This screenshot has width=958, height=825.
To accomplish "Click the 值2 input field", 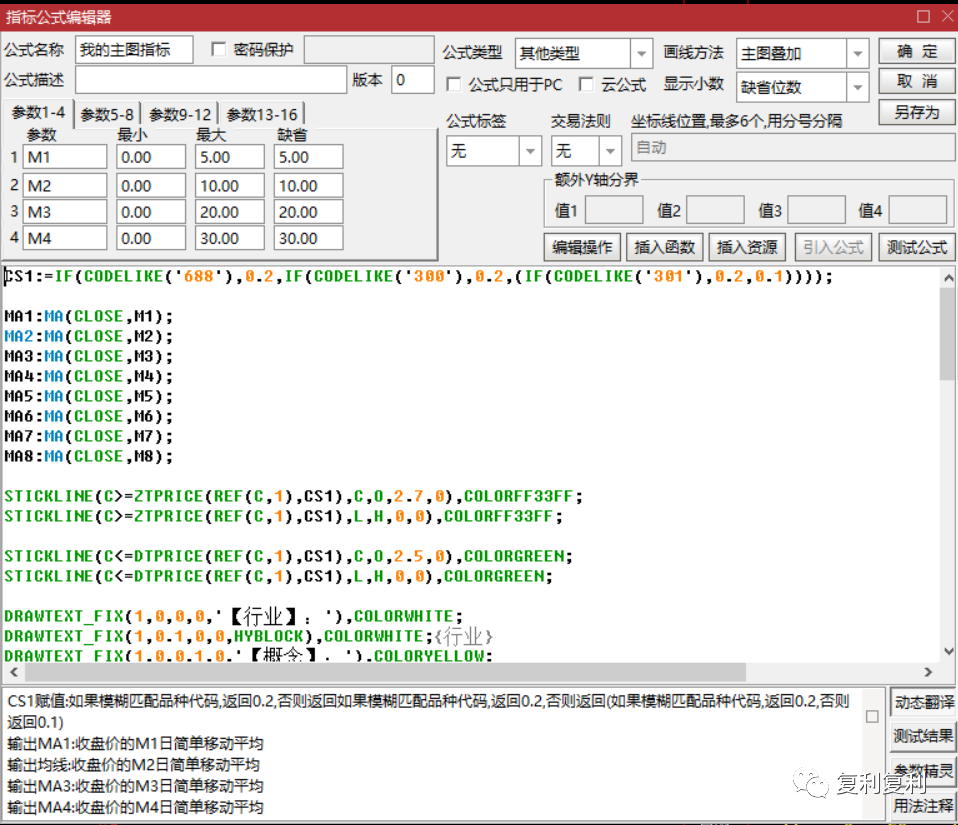I will [x=715, y=210].
